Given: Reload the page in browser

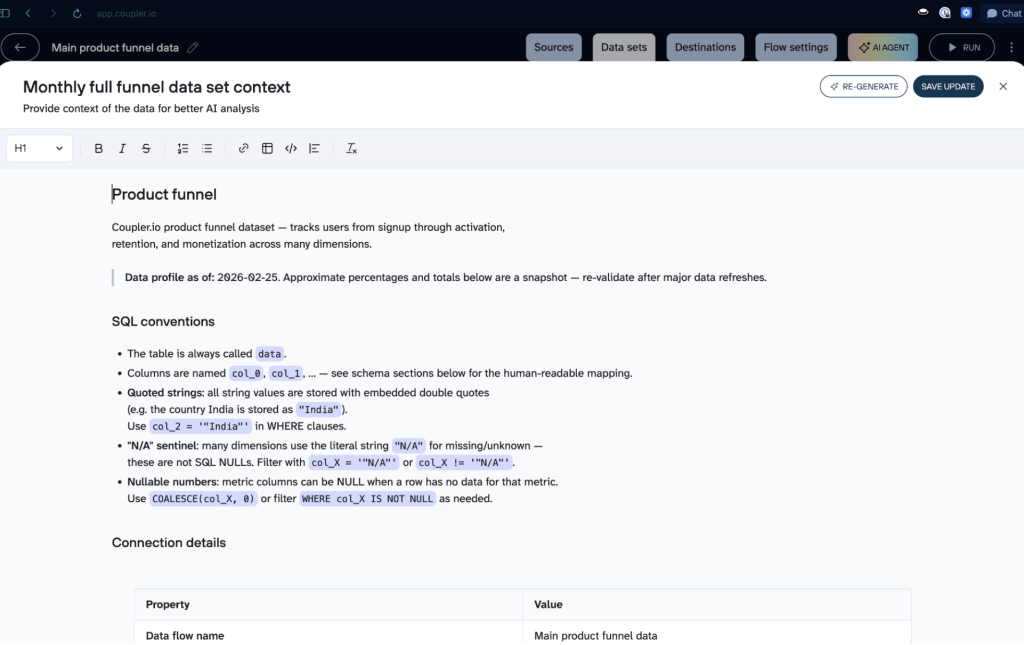Looking at the screenshot, I should [77, 13].
